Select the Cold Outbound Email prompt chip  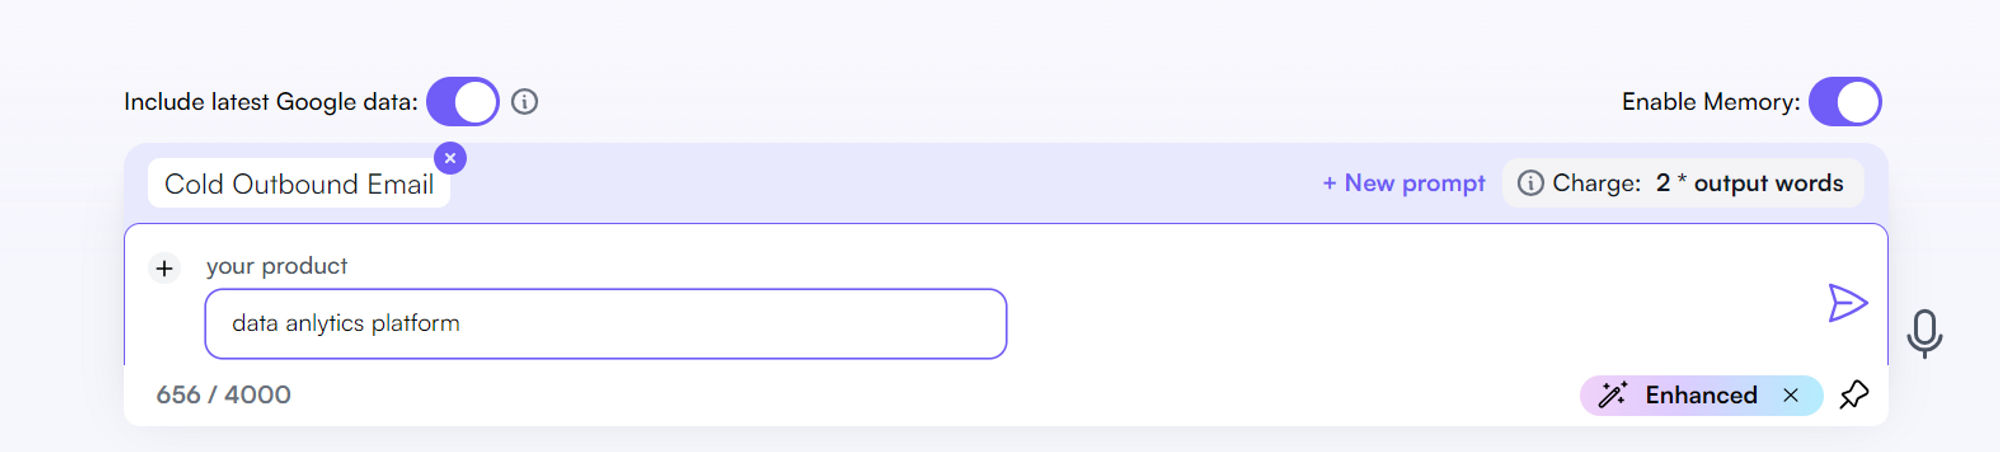click(298, 184)
